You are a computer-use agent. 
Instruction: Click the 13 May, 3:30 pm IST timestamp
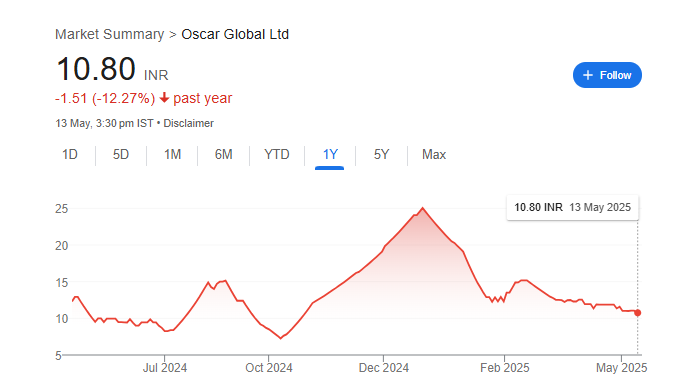coord(104,123)
